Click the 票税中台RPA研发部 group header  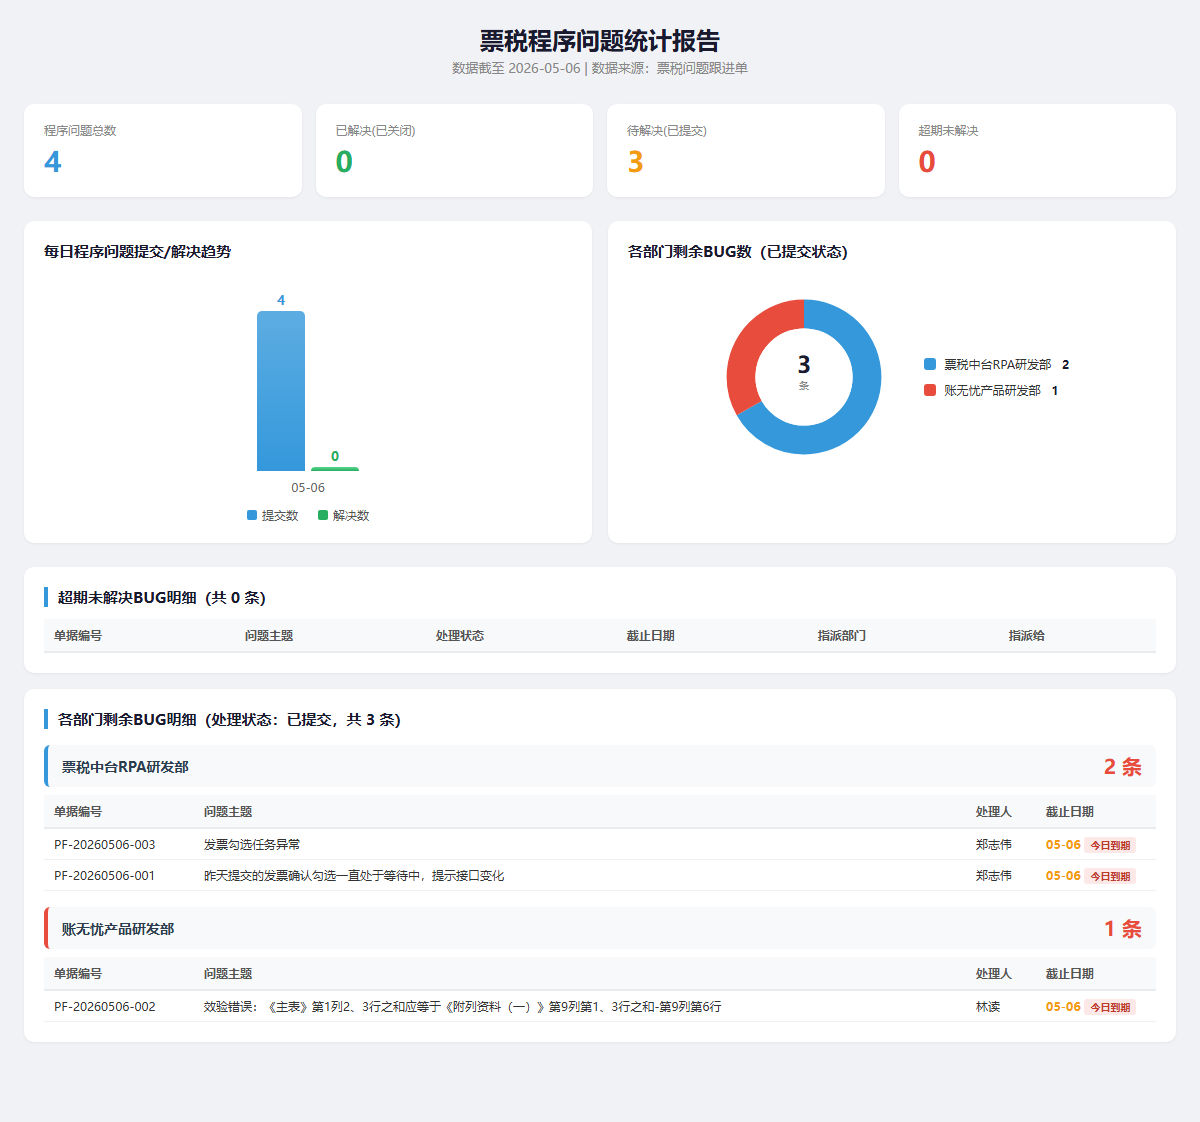click(600, 766)
